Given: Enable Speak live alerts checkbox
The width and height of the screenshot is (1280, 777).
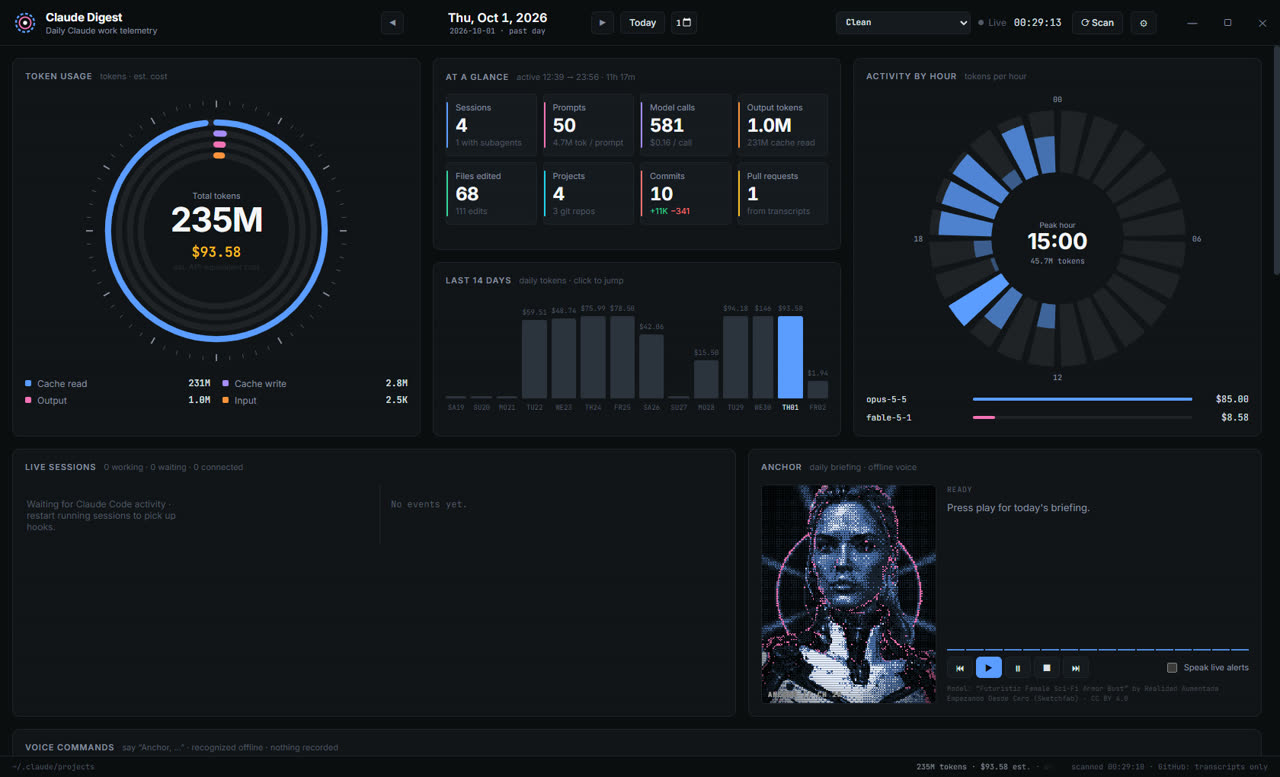Looking at the screenshot, I should [x=1172, y=667].
